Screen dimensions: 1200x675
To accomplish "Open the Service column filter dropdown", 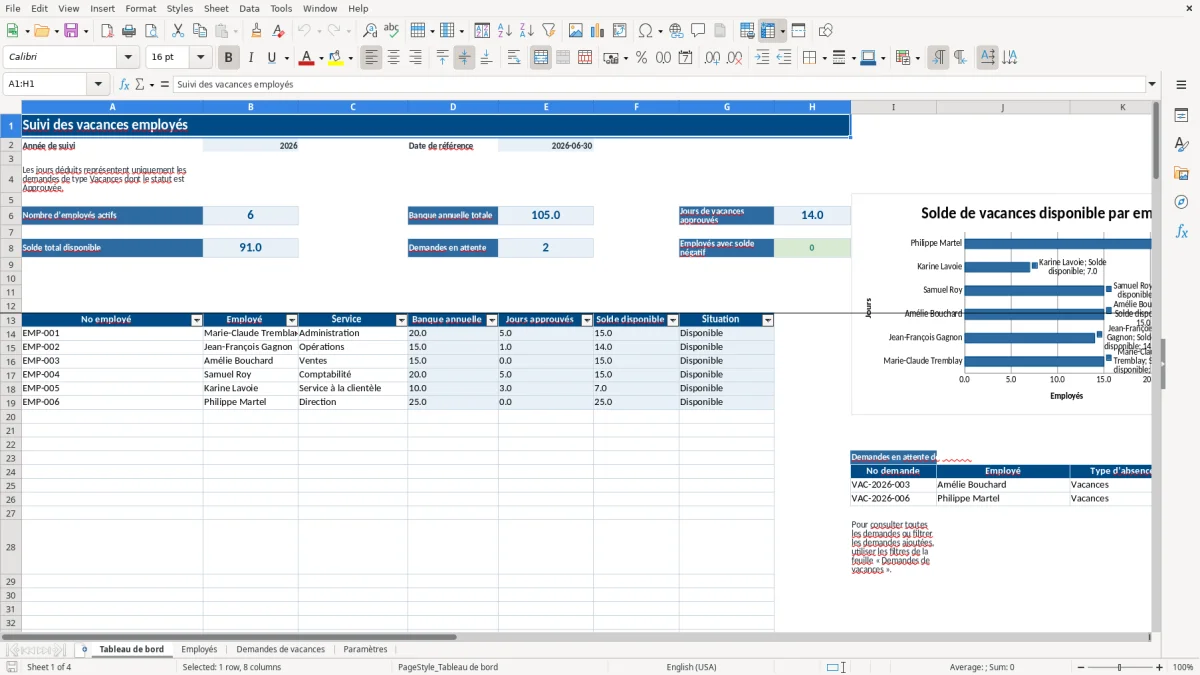I will [x=401, y=320].
